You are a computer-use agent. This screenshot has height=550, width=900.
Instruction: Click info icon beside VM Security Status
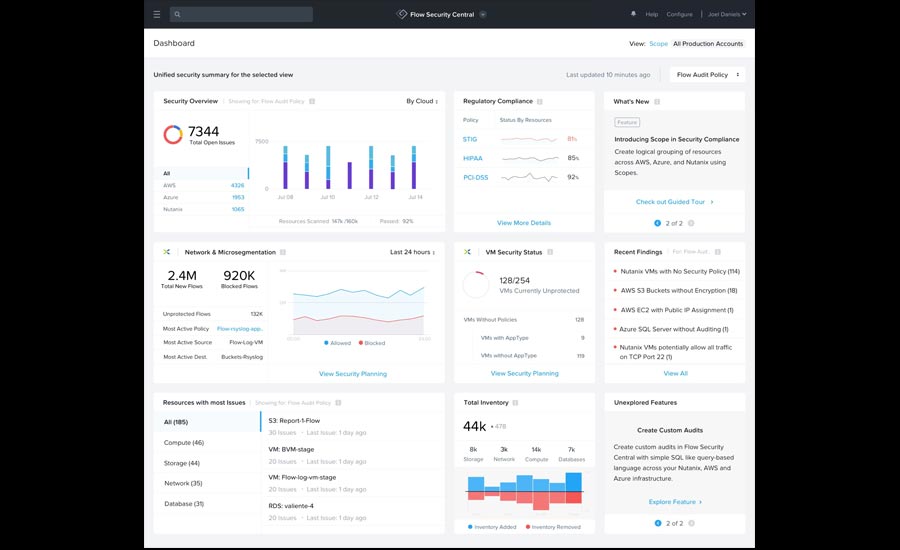pos(551,252)
